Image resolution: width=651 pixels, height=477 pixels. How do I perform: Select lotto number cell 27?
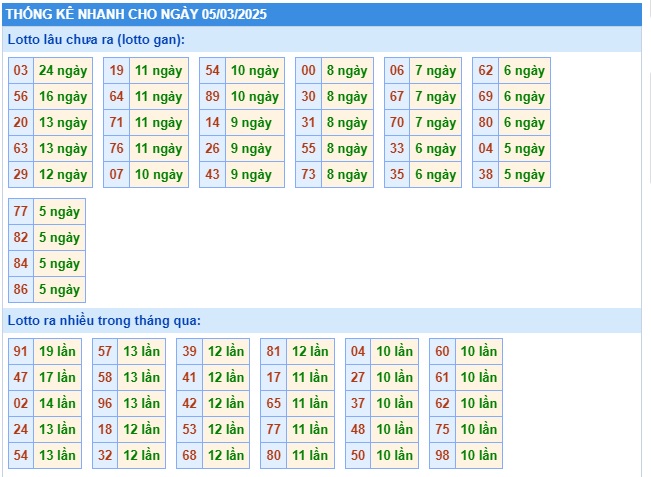click(x=358, y=377)
